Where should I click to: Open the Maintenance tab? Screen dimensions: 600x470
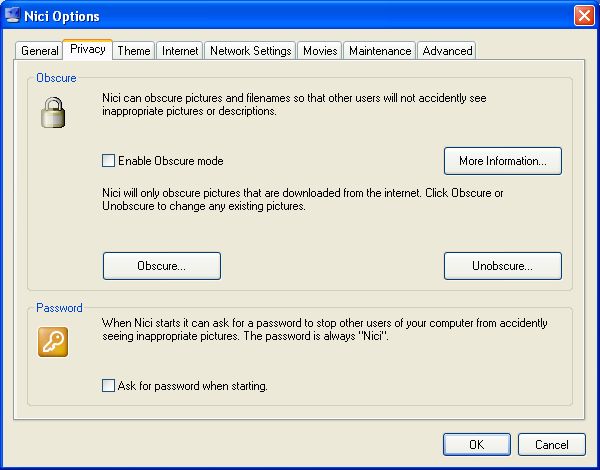click(380, 51)
